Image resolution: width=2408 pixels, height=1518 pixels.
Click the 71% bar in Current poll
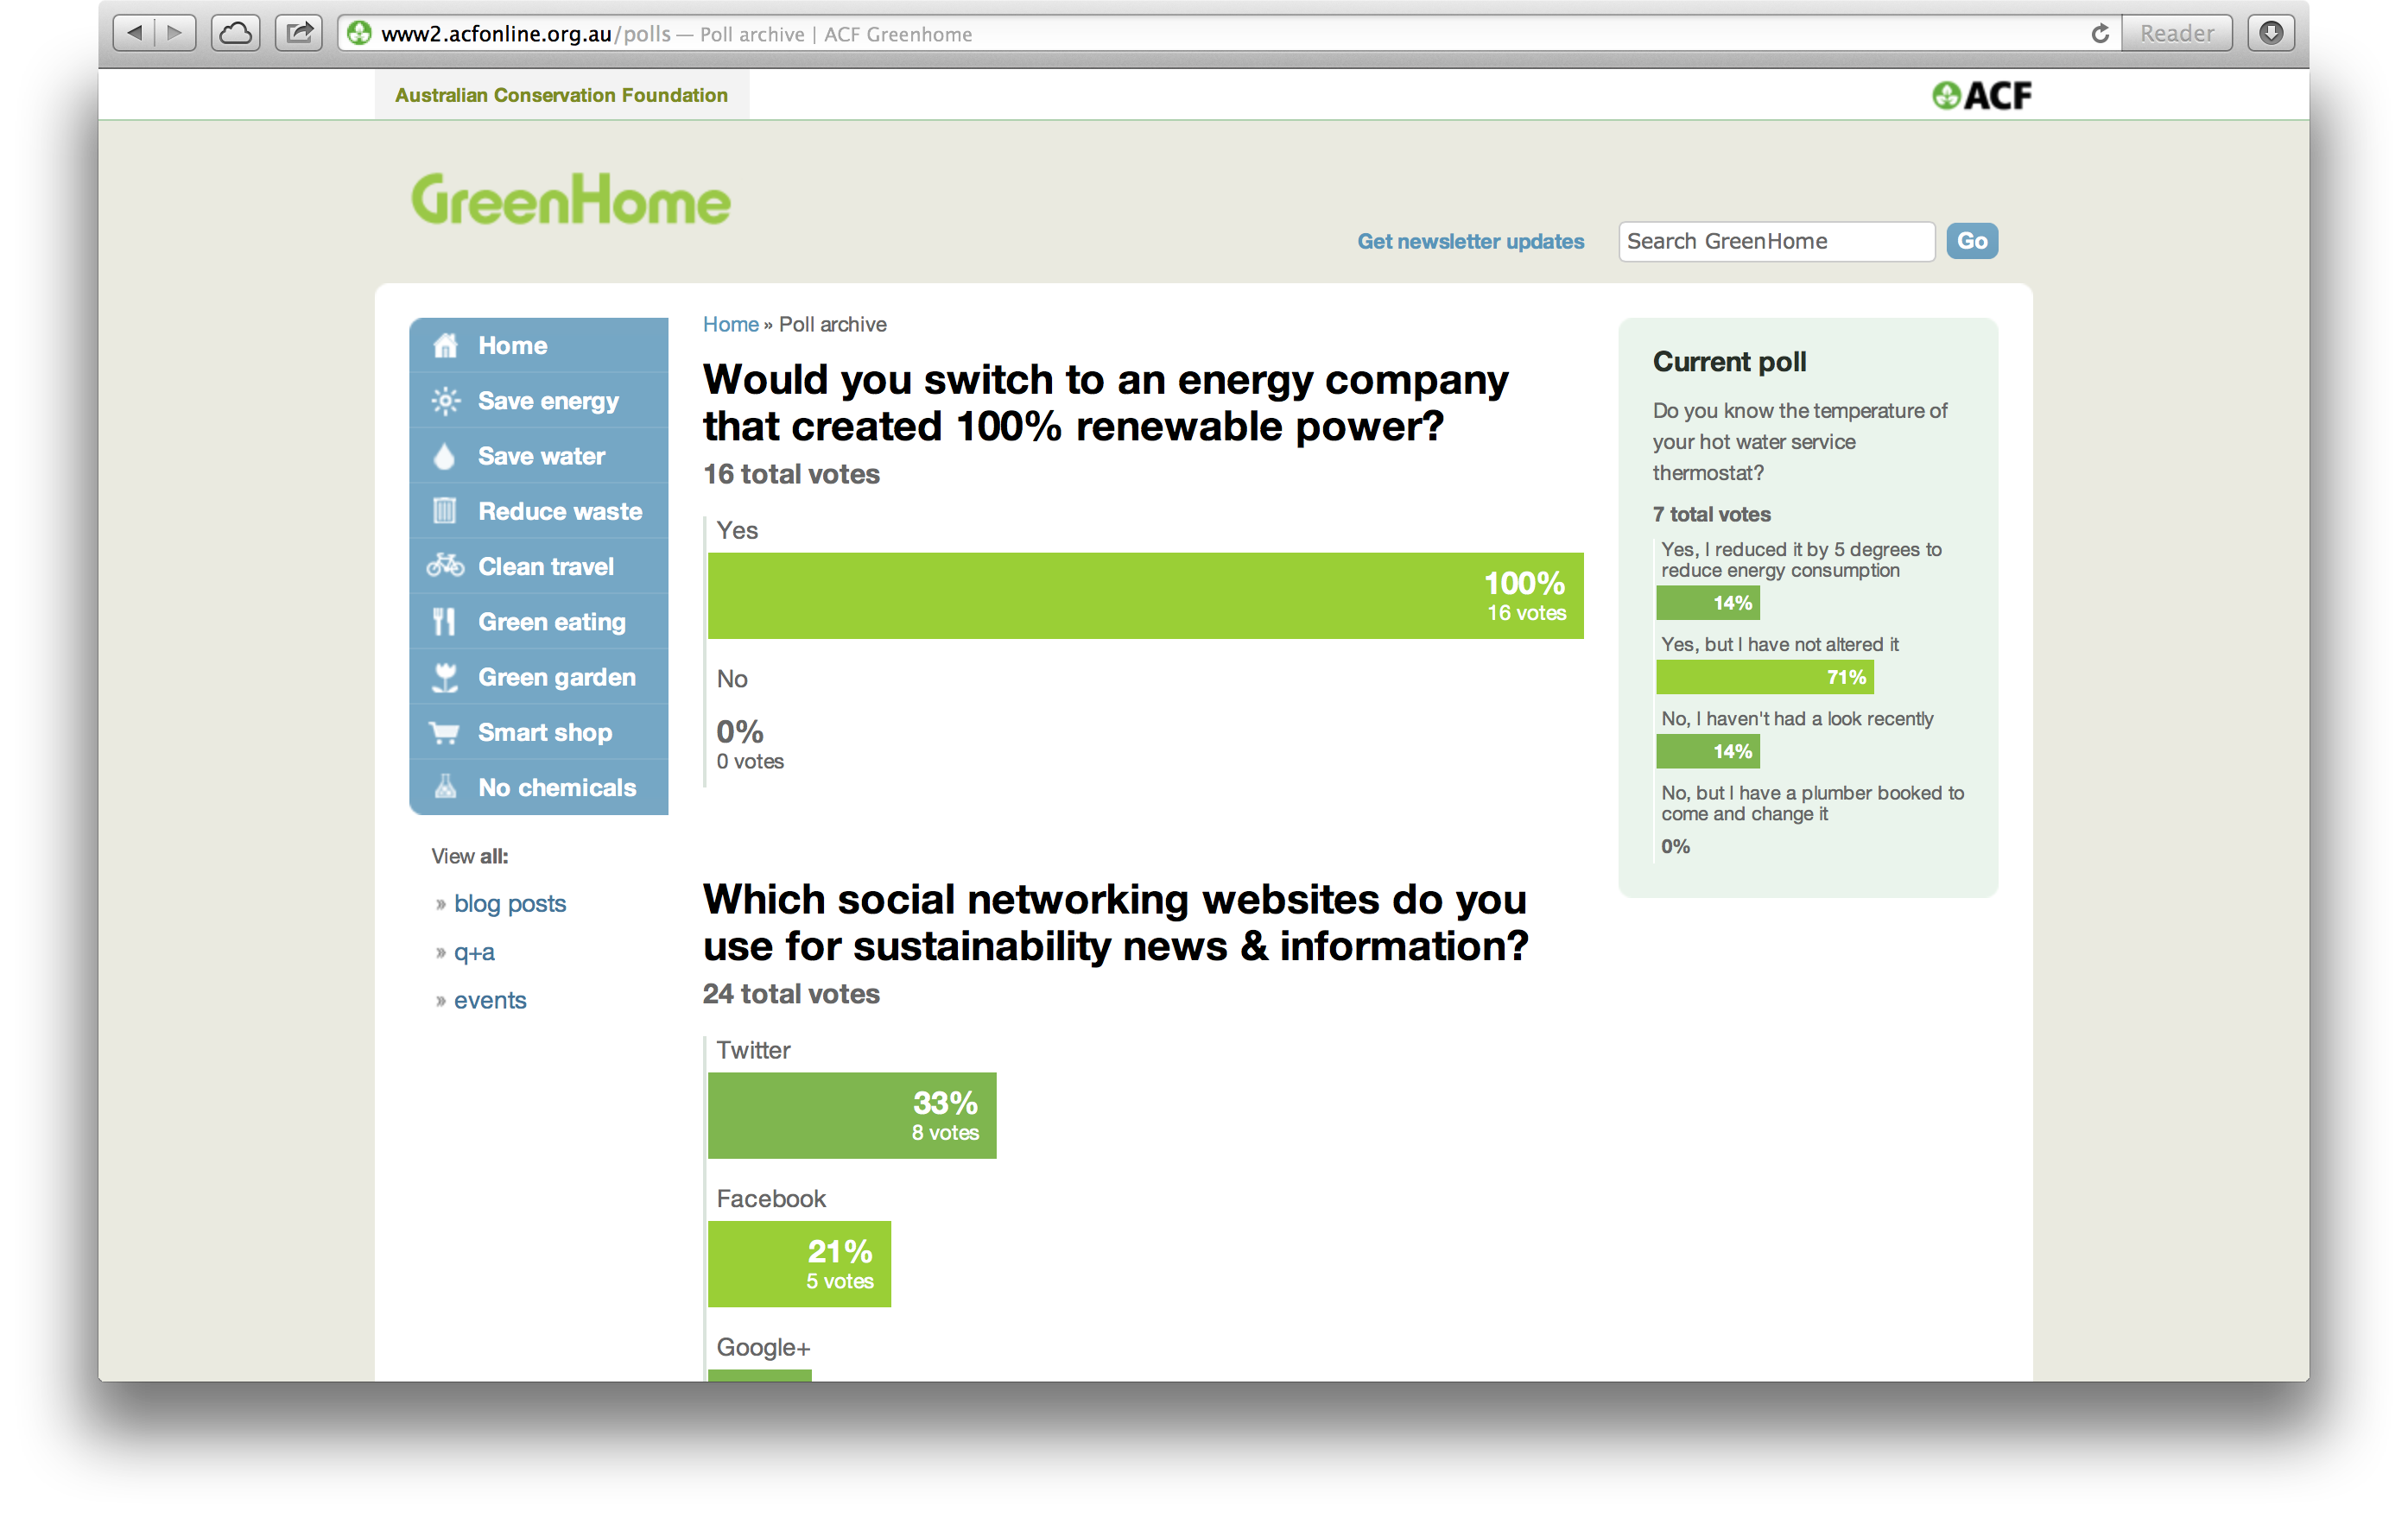(x=1765, y=677)
